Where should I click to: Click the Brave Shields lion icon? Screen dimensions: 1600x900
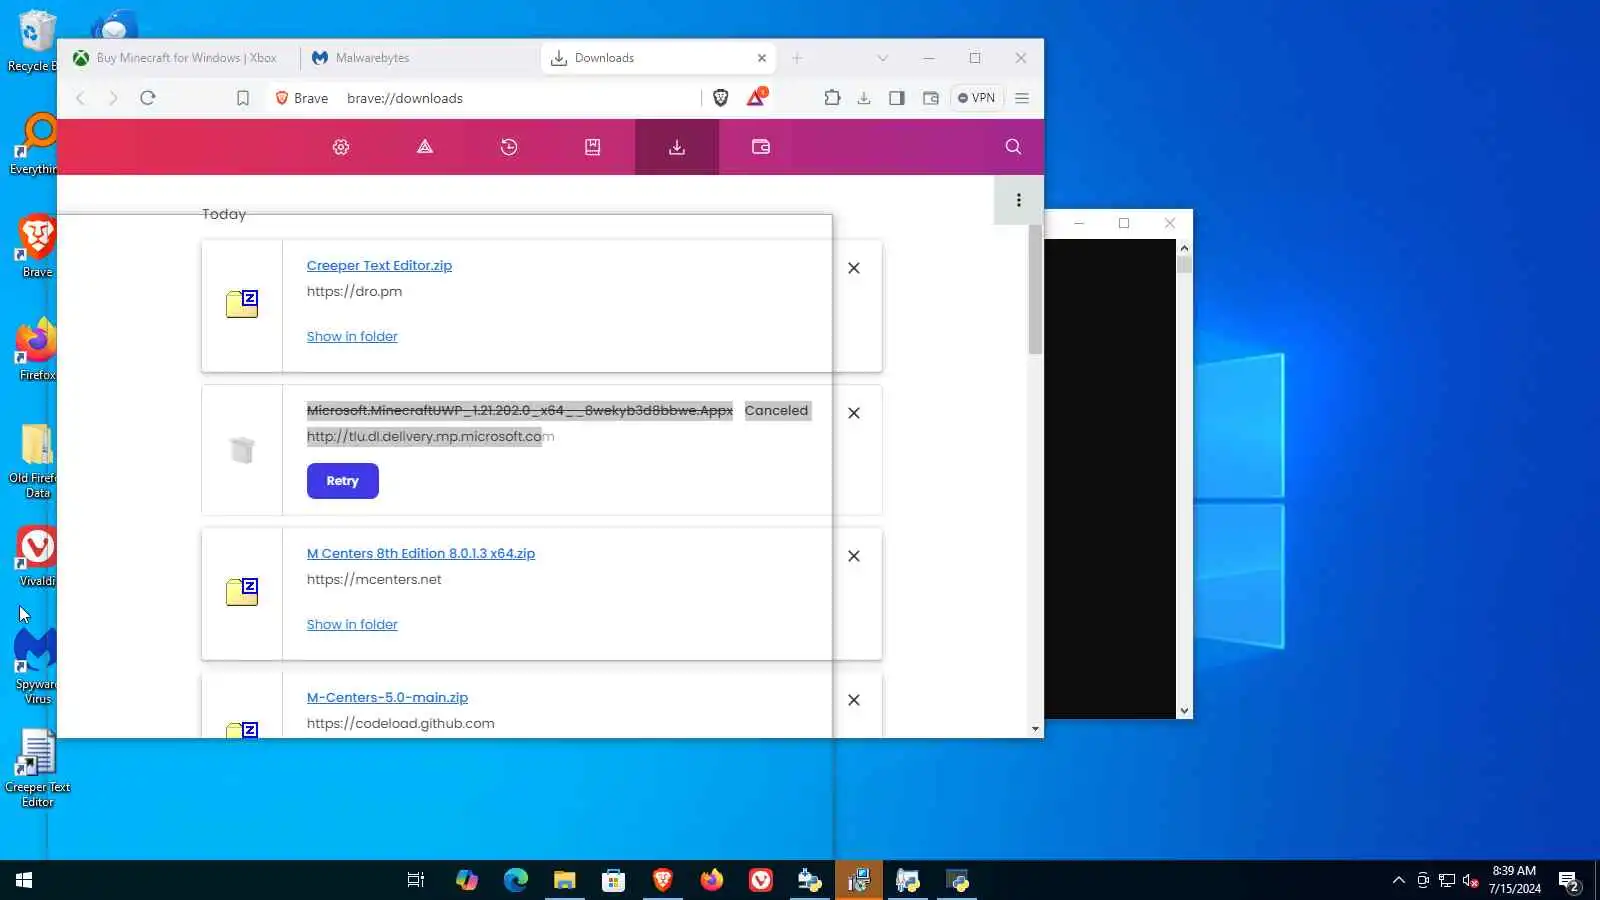click(x=720, y=98)
